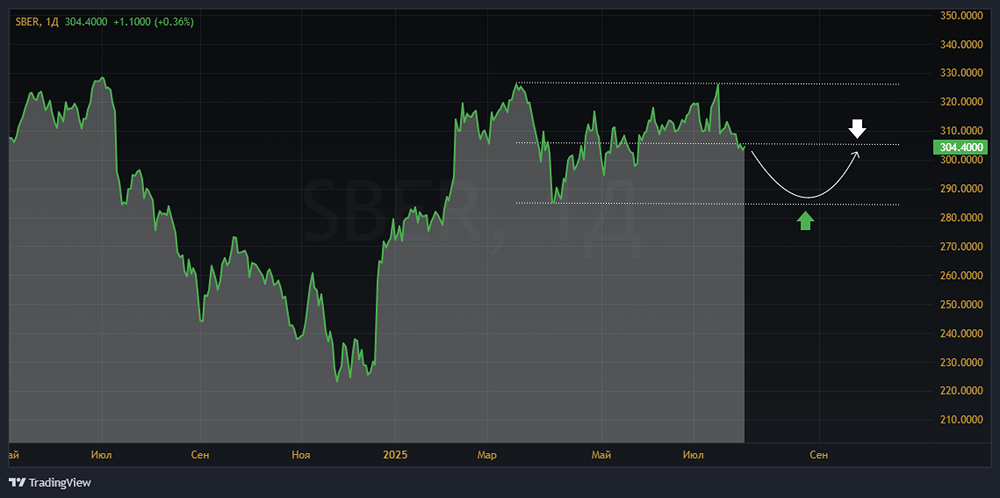Click the white down arrow marker
The height and width of the screenshot is (498, 1000).
pyautogui.click(x=857, y=128)
